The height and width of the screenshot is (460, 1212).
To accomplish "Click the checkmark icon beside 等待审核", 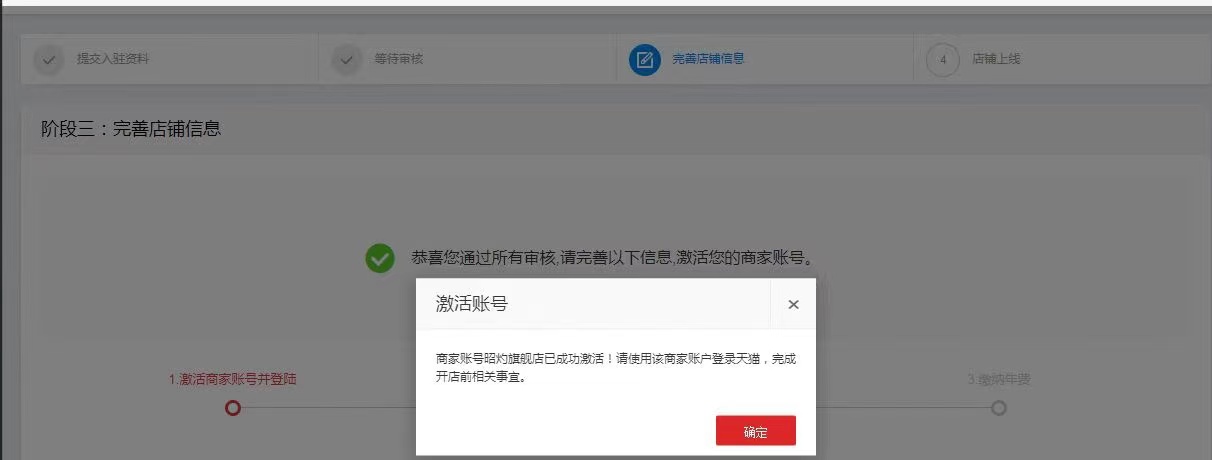I will pyautogui.click(x=346, y=59).
